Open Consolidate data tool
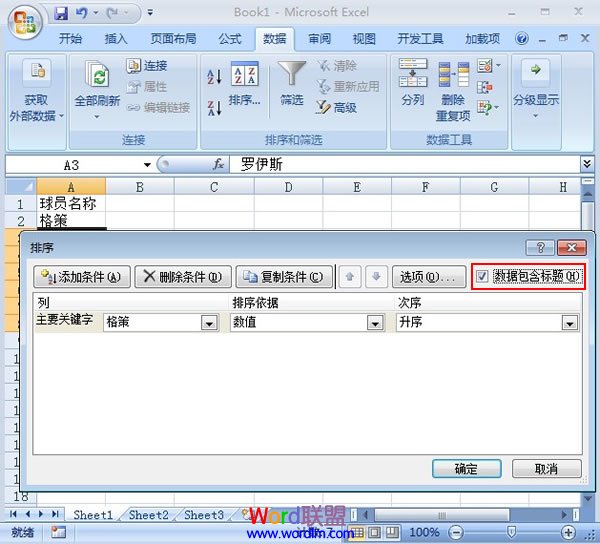 tap(484, 87)
